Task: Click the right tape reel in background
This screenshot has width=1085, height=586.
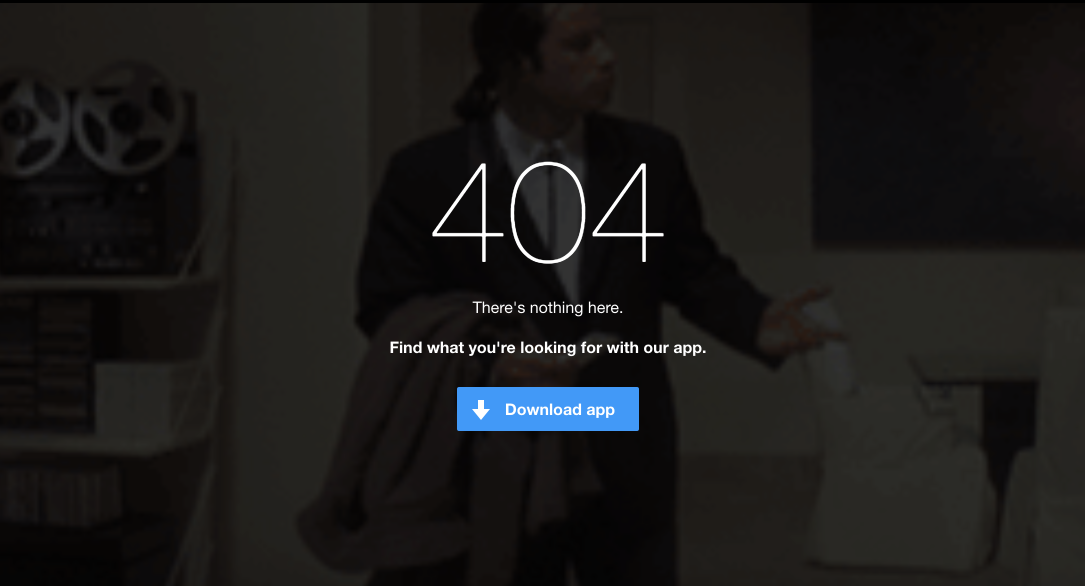Action: [129, 118]
